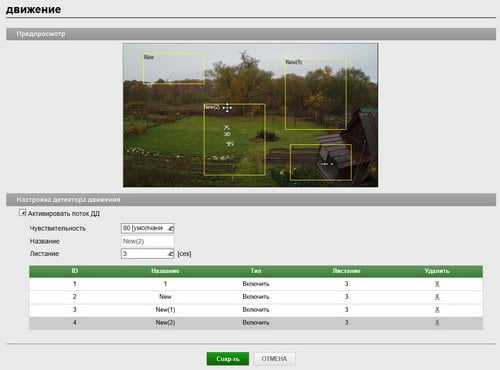The height and width of the screenshot is (370, 500).
Task: Delete motion zone with ID 1
Action: (437, 284)
